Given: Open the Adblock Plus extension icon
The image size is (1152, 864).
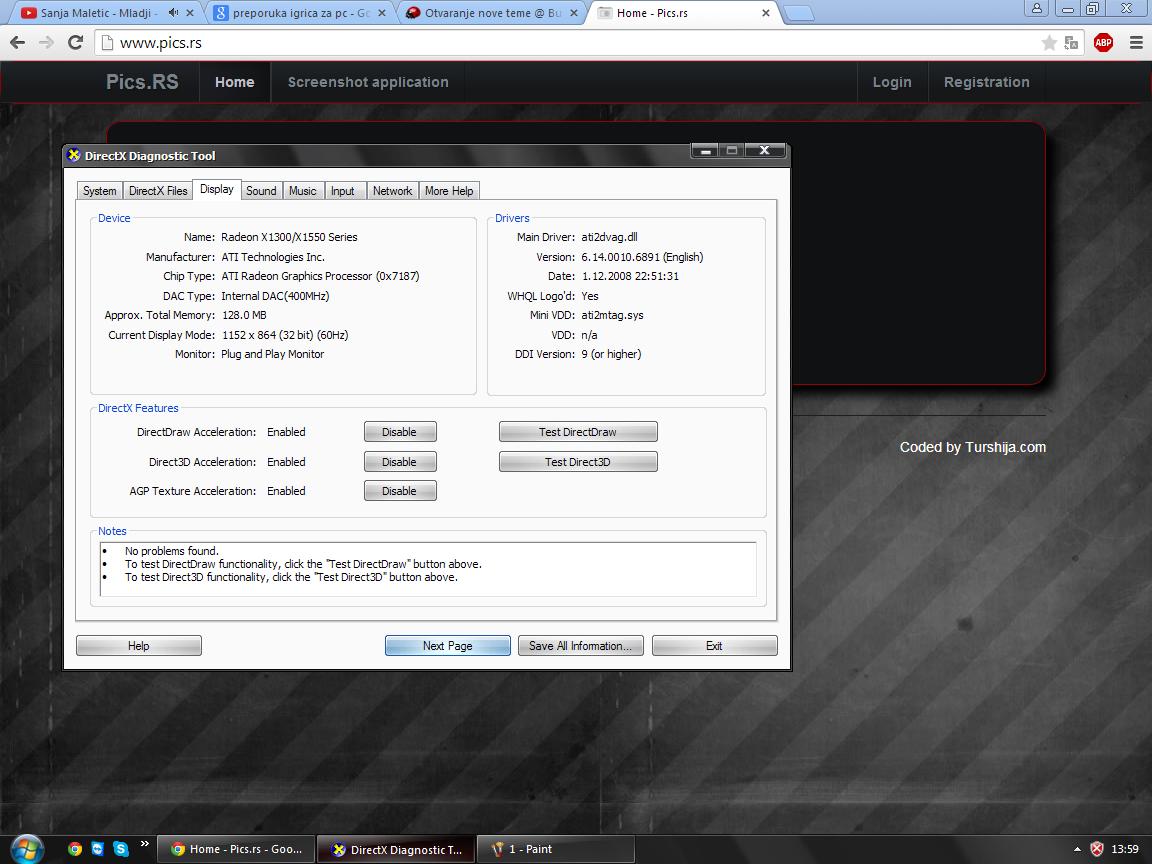Looking at the screenshot, I should click(x=1103, y=42).
